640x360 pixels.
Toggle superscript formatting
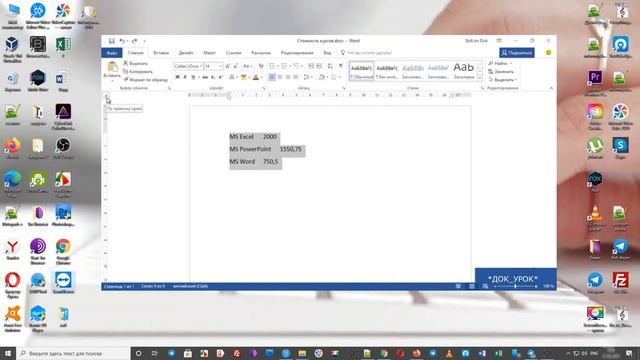[220, 77]
